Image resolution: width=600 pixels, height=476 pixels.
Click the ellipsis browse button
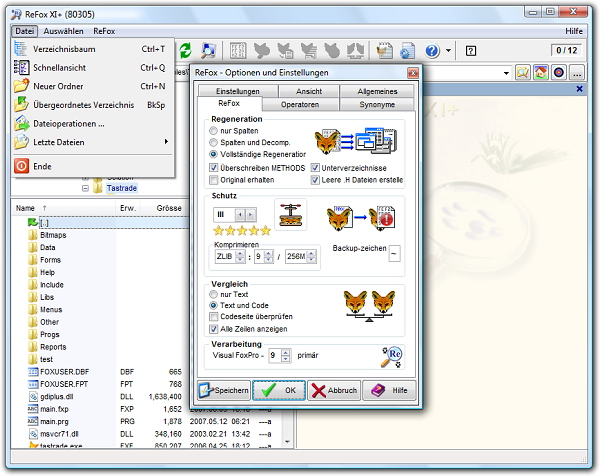577,72
